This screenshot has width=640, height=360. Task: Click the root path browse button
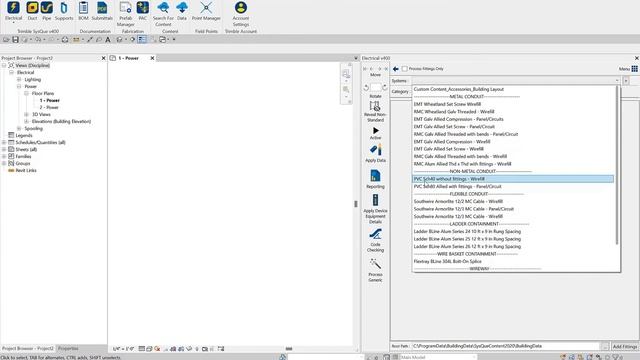point(605,346)
